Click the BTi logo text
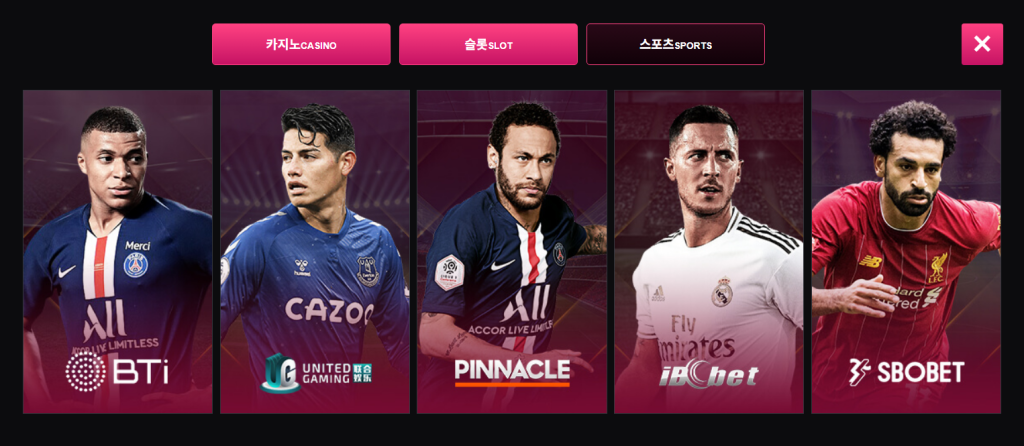This screenshot has width=1024, height=446. [x=141, y=372]
